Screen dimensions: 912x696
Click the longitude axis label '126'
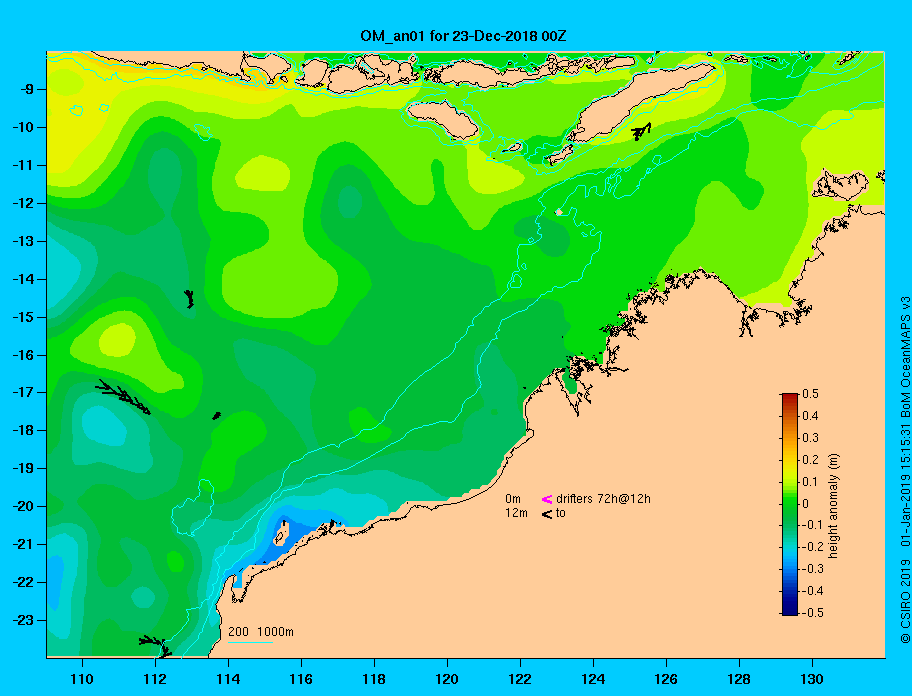(x=666, y=679)
